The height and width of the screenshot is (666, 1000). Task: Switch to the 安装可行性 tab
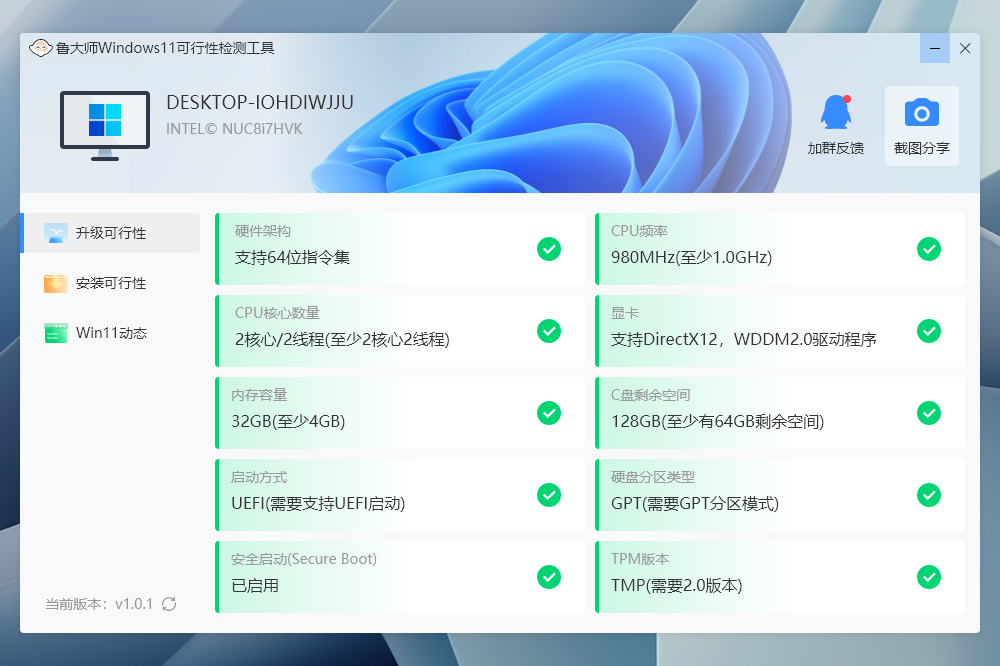point(110,283)
